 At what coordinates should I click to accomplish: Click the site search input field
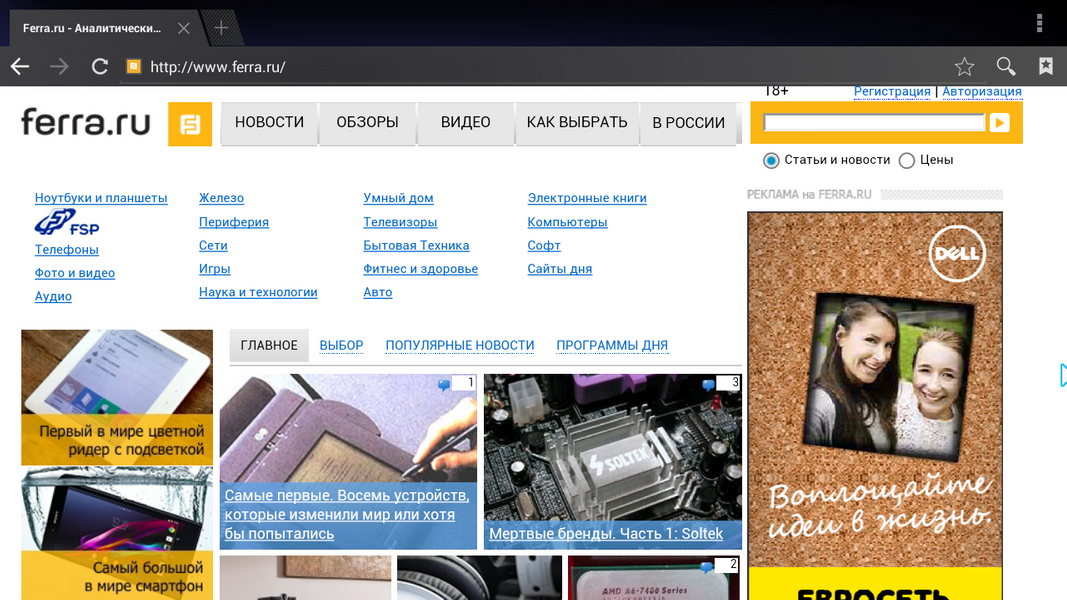[874, 123]
